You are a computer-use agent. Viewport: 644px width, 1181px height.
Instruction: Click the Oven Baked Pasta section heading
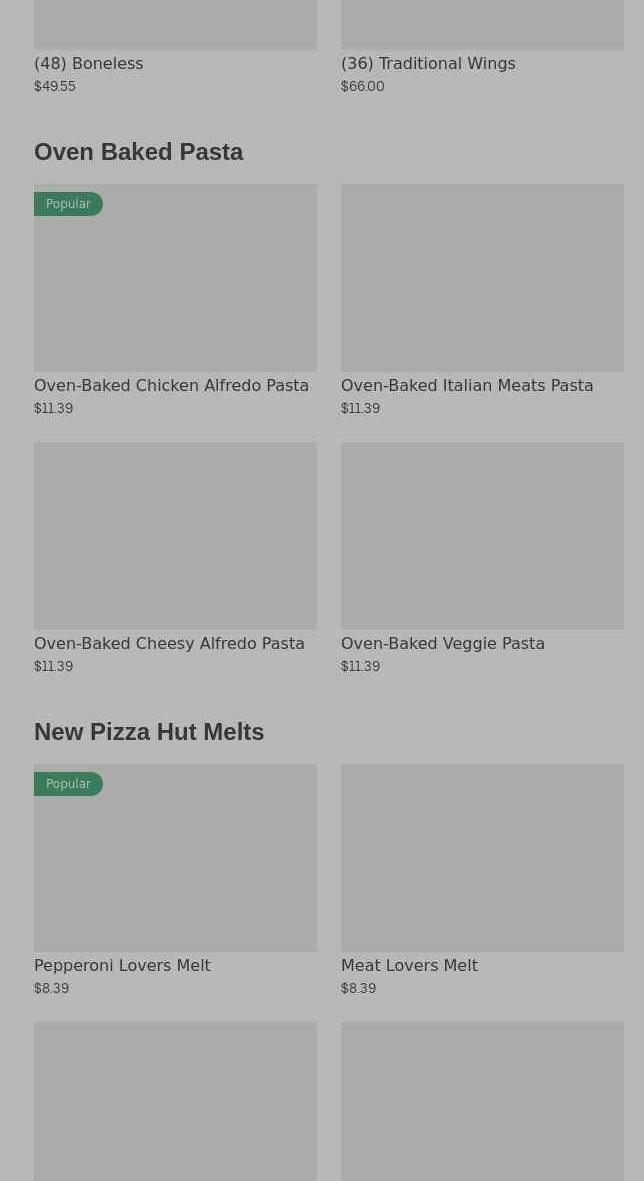coord(138,151)
